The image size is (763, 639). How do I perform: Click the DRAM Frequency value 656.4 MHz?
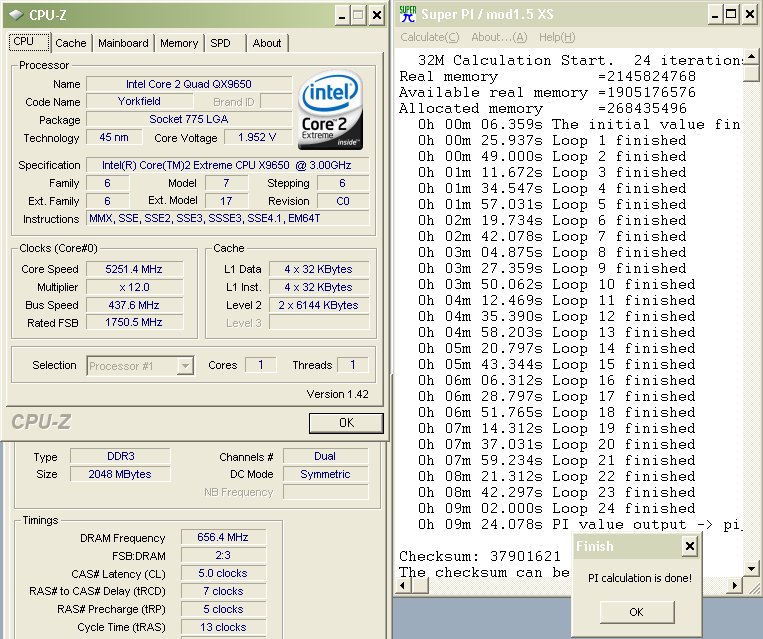click(223, 537)
